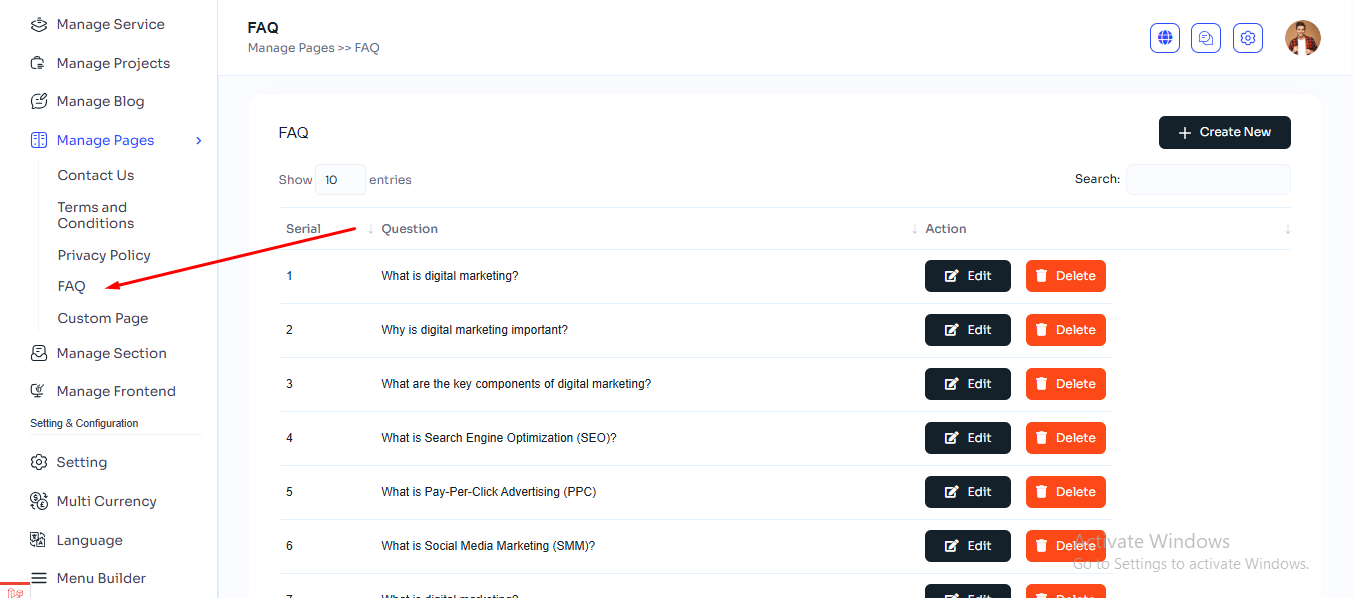Screen dimensions: 1354x598
Task: Click the Manage Blog sidebar icon
Action: 39,101
